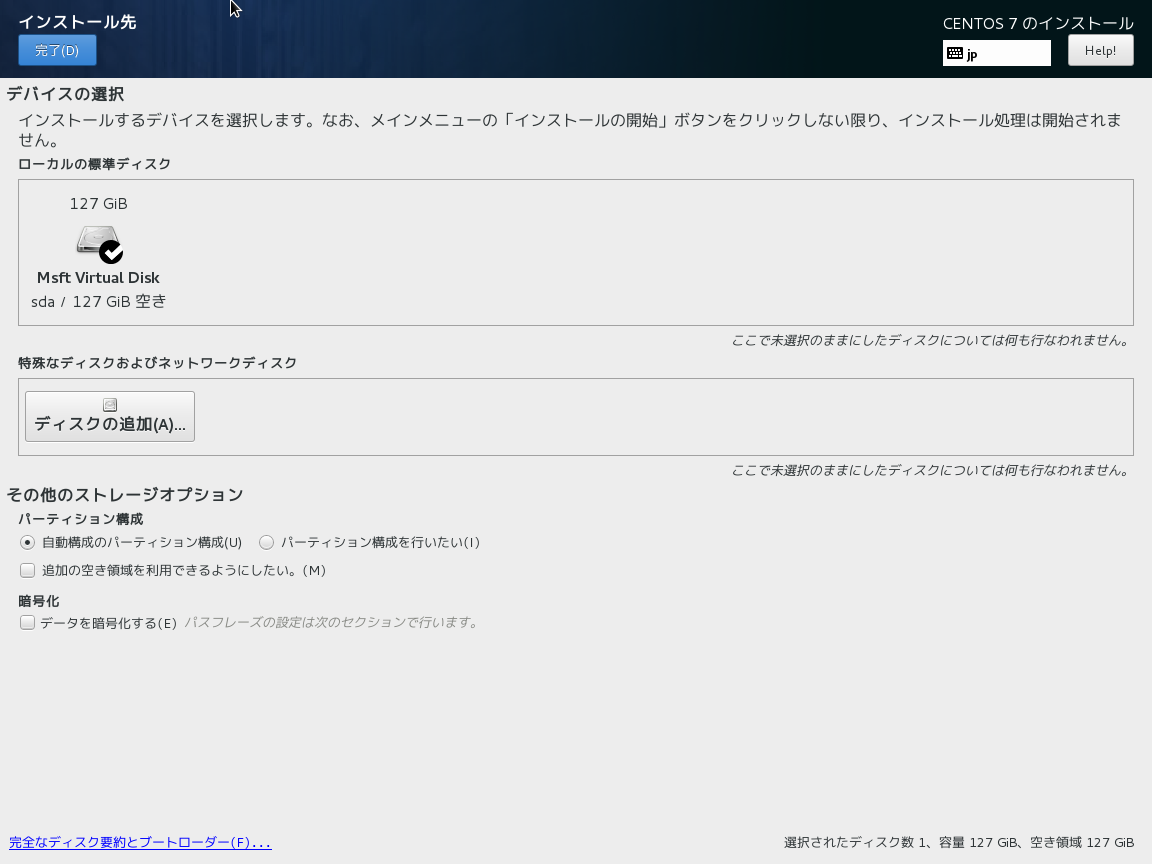Click the checkmark badge on the disk

[x=111, y=252]
